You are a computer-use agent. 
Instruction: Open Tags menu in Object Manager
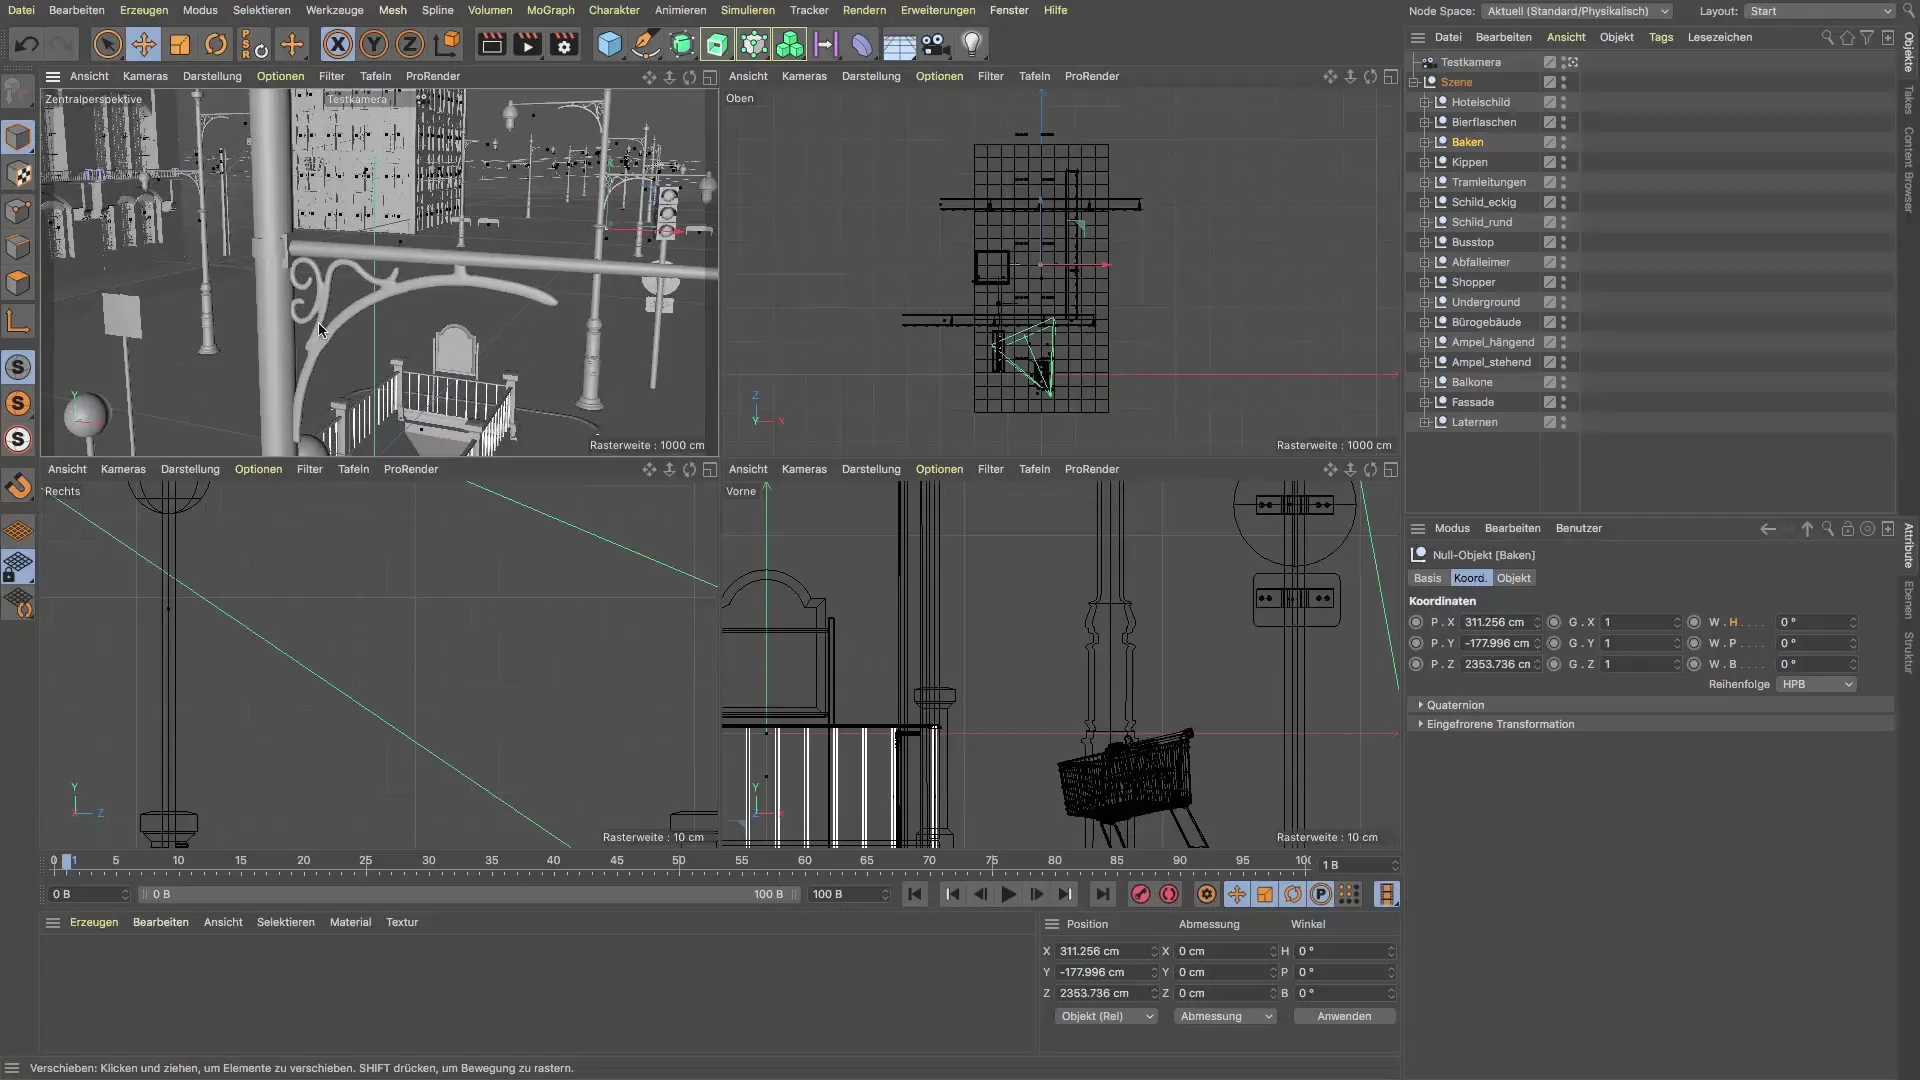(1660, 37)
